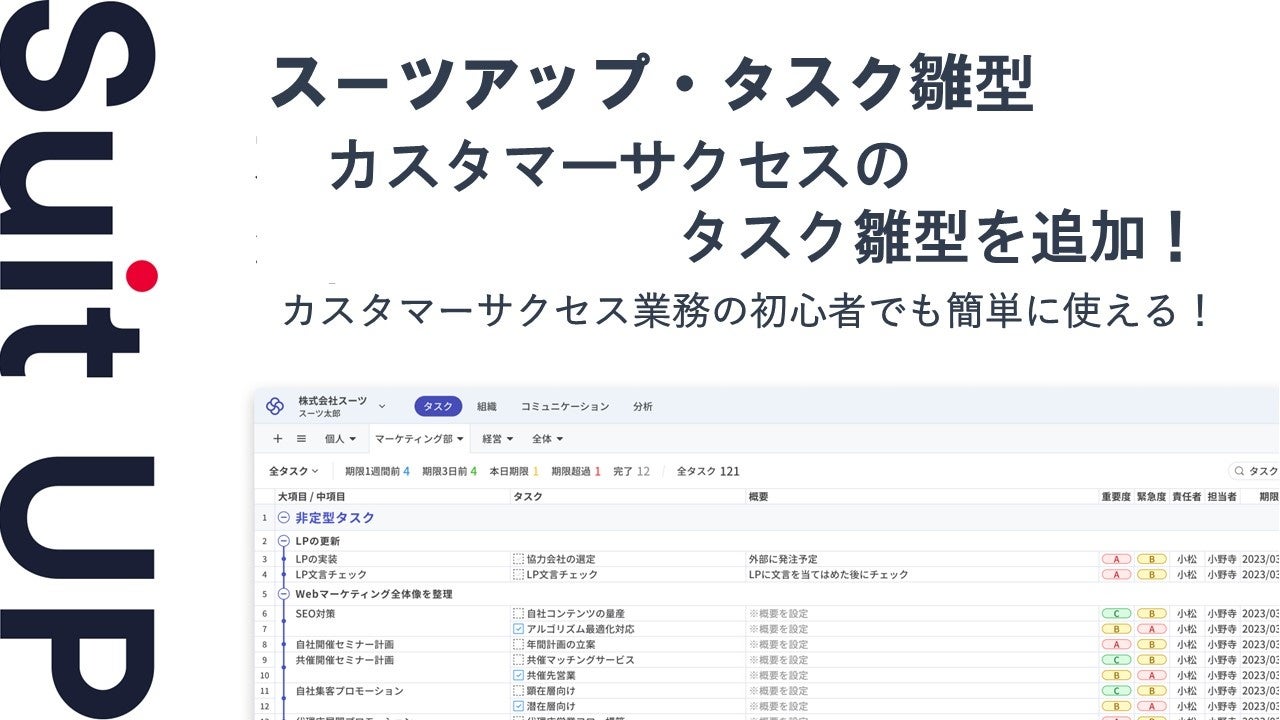The image size is (1280, 720).
Task: Filter by 本日期限 tasks
Action: (x=514, y=471)
